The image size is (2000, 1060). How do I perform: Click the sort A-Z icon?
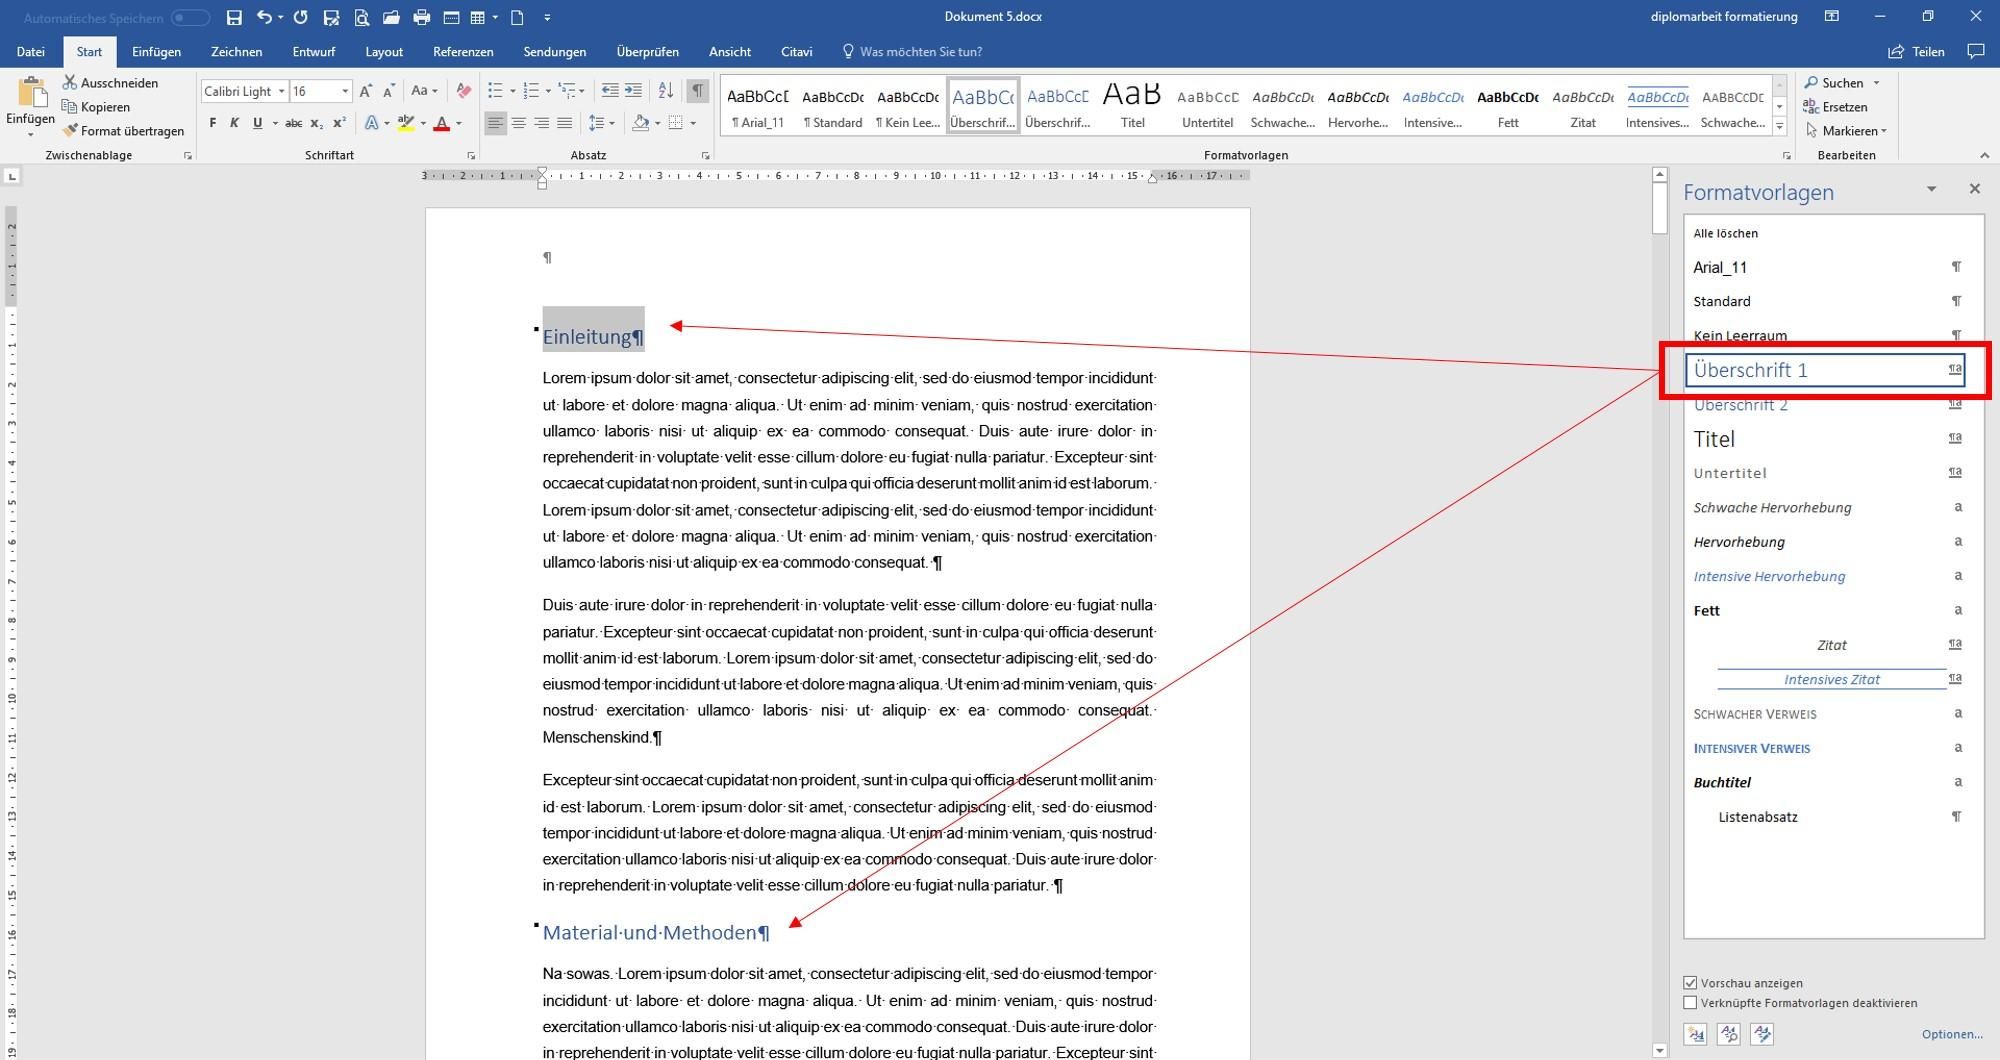click(665, 91)
